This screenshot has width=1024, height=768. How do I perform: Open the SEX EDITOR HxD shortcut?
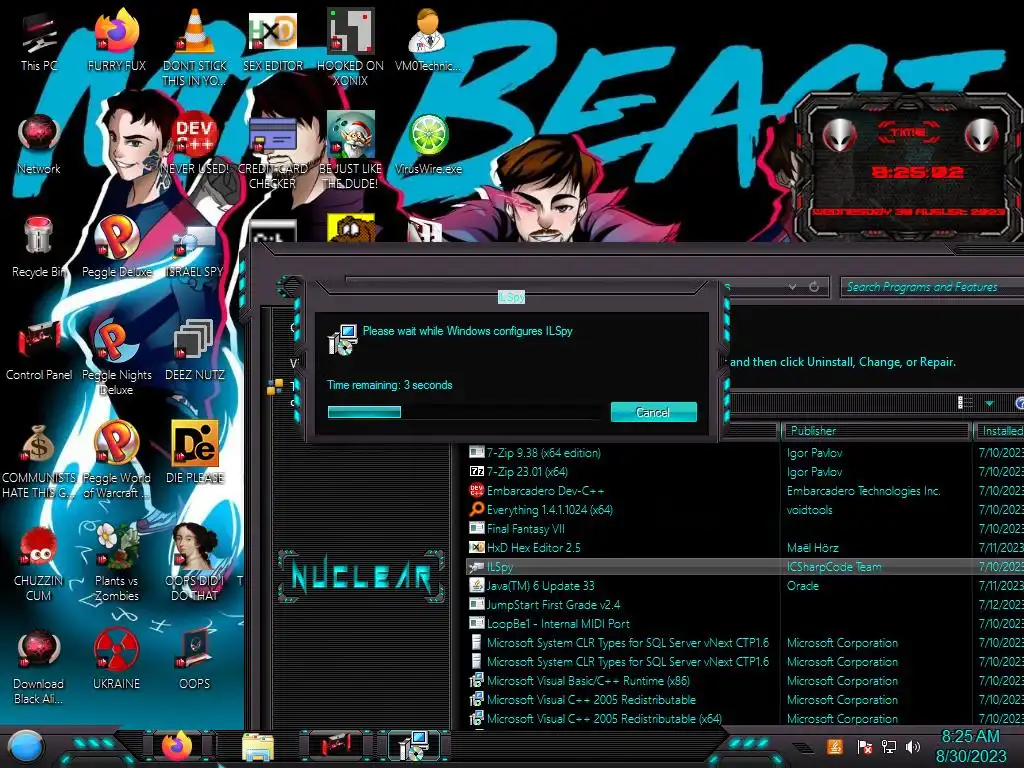tap(273, 41)
